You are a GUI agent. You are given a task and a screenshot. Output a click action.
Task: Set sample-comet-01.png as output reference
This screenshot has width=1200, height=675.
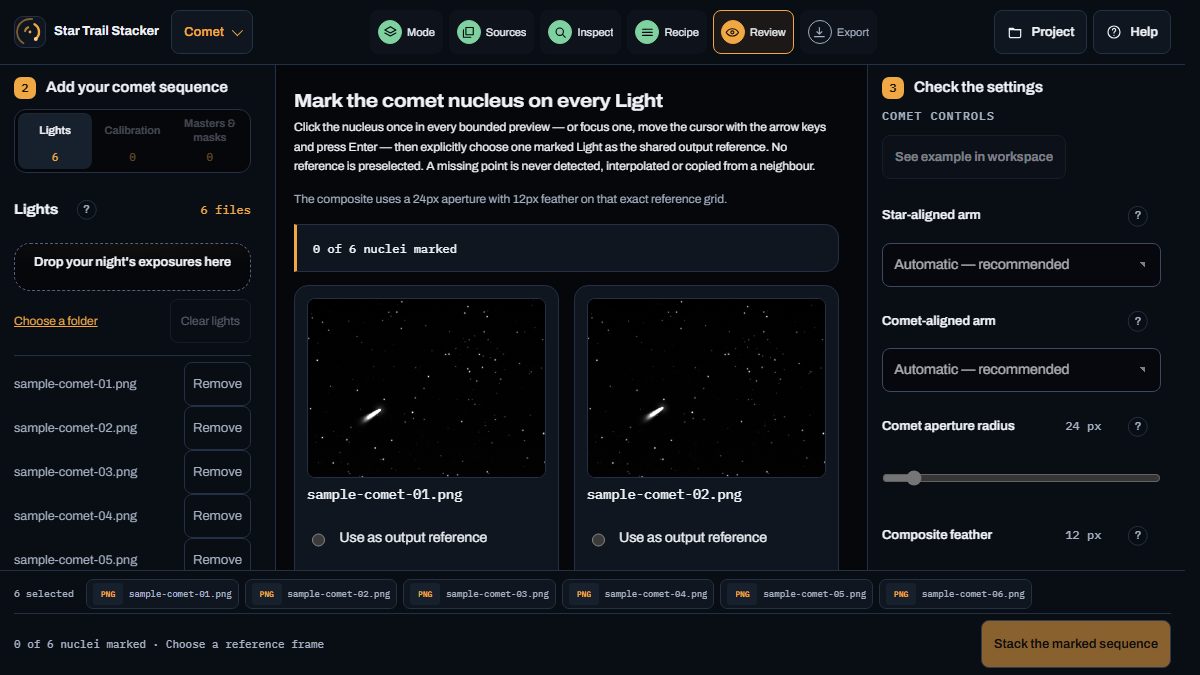(x=319, y=539)
